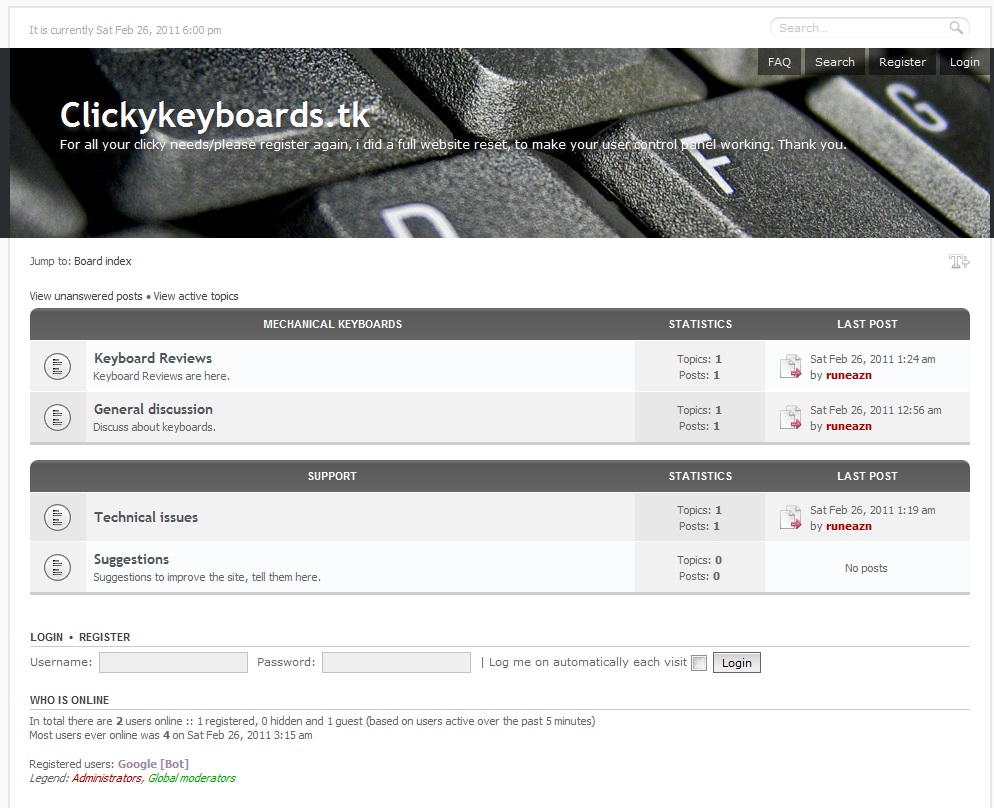
Task: Click the General discussion forum icon
Action: coord(57,417)
